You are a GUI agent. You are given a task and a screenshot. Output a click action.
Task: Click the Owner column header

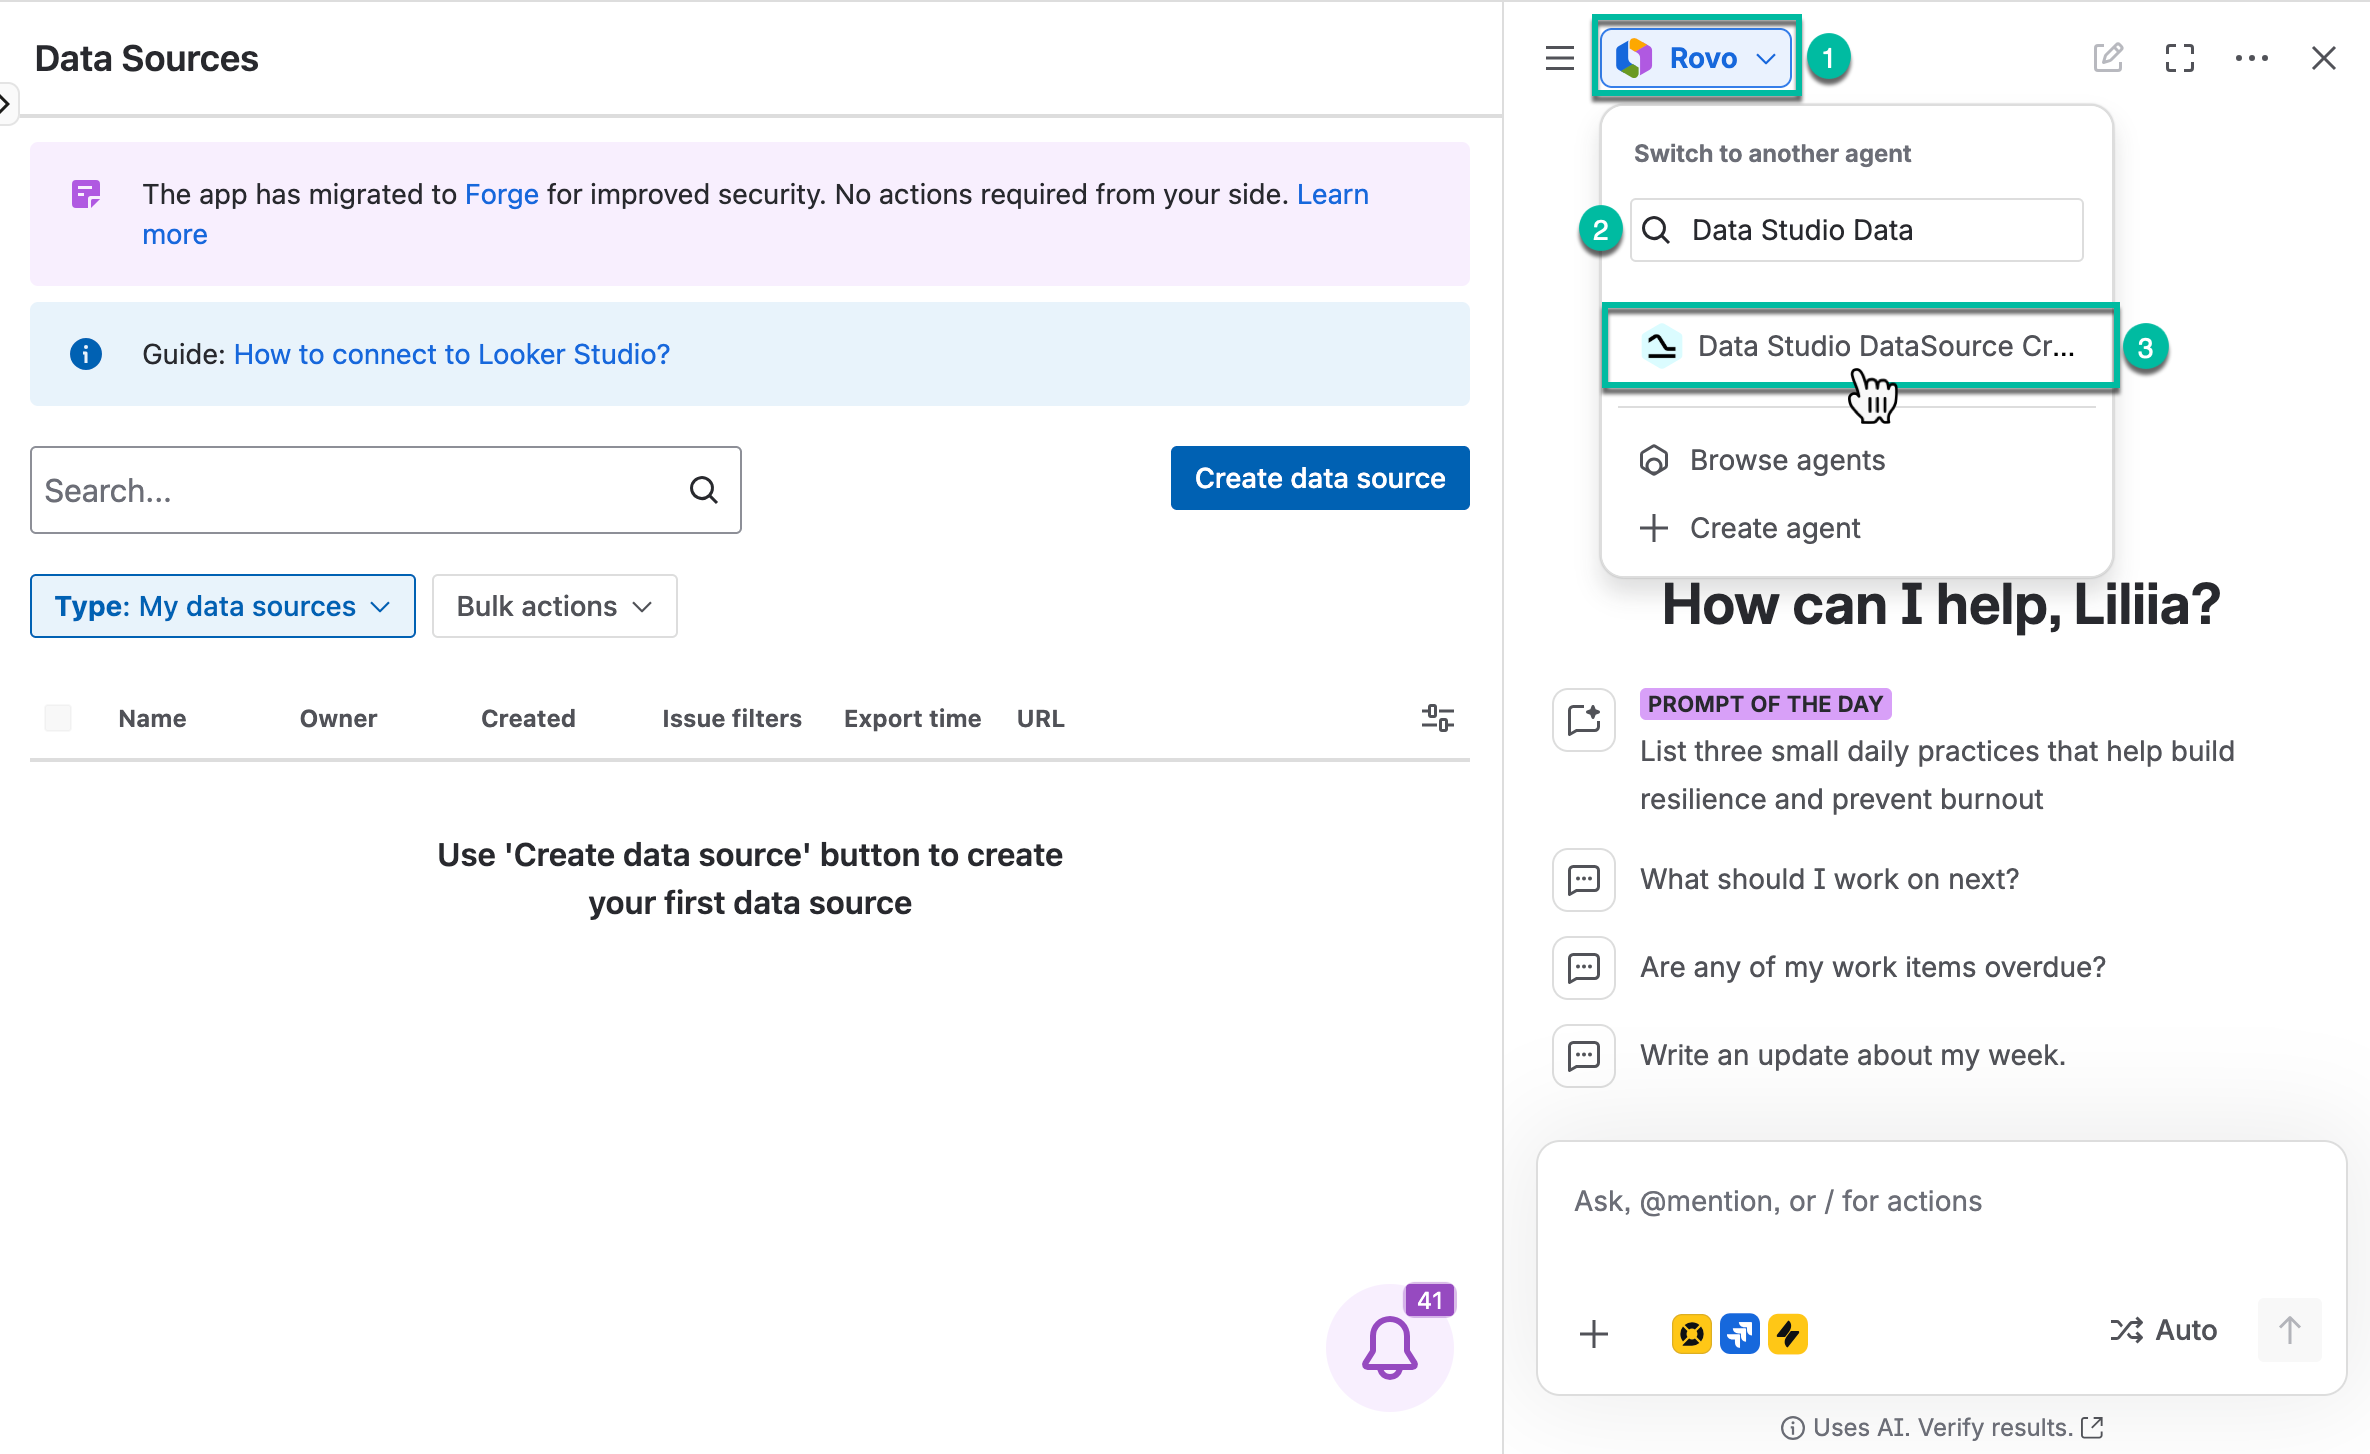tap(338, 718)
